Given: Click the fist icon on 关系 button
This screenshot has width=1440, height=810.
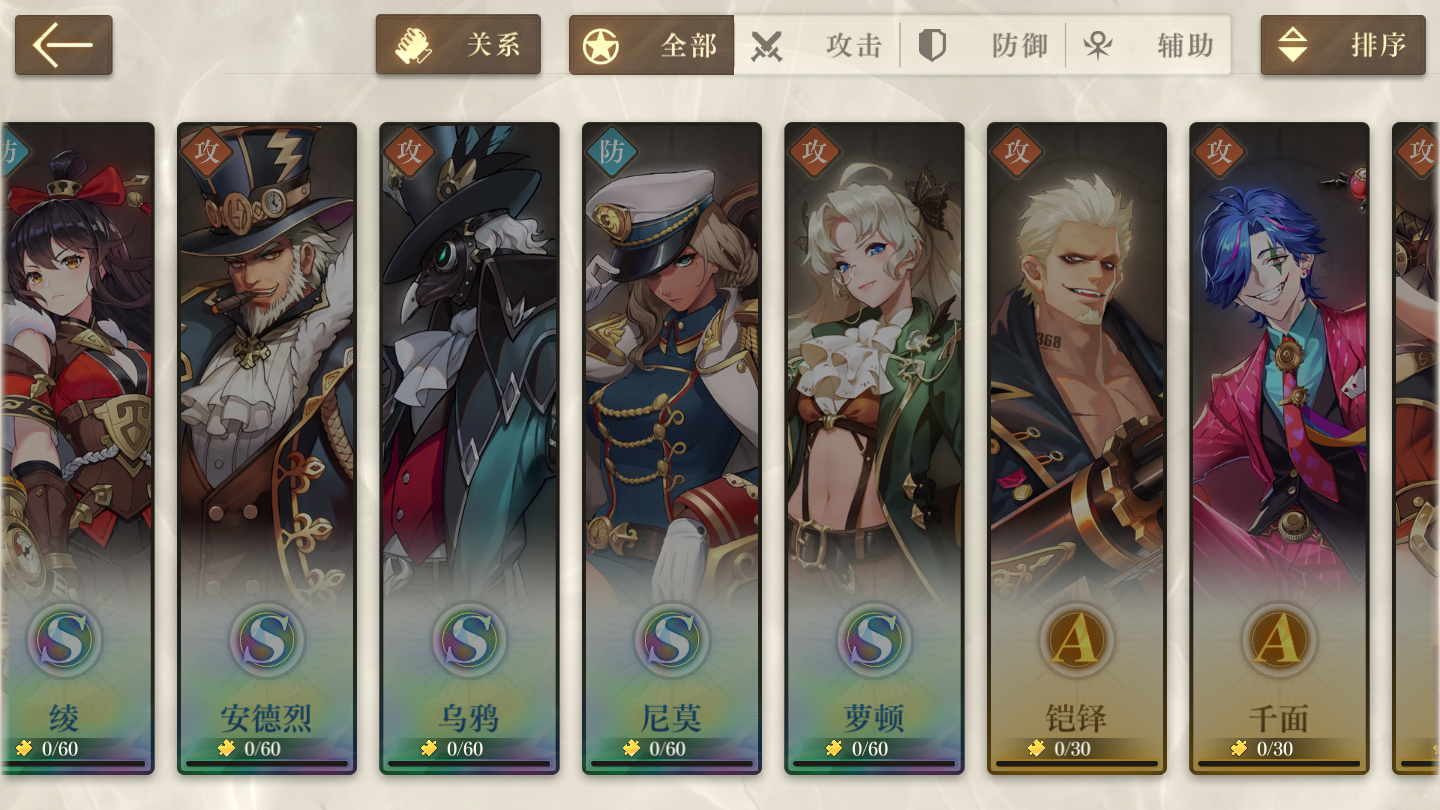Looking at the screenshot, I should (x=413, y=46).
